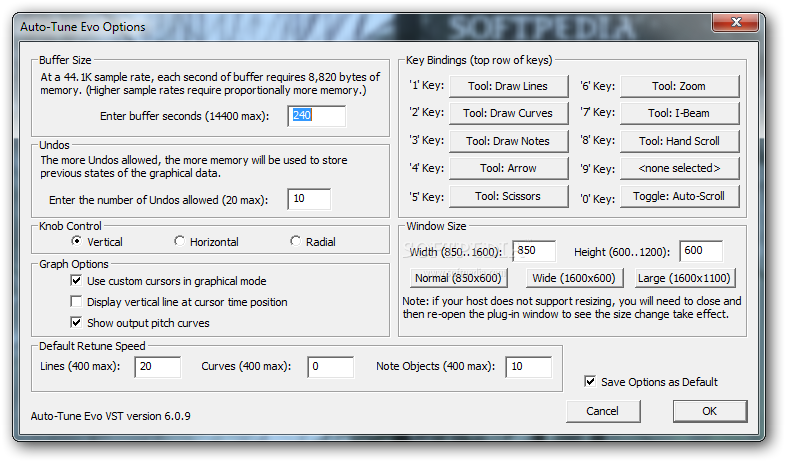This screenshot has width=786, height=462.
Task: Click the Lines retune speed field
Action: 158,367
